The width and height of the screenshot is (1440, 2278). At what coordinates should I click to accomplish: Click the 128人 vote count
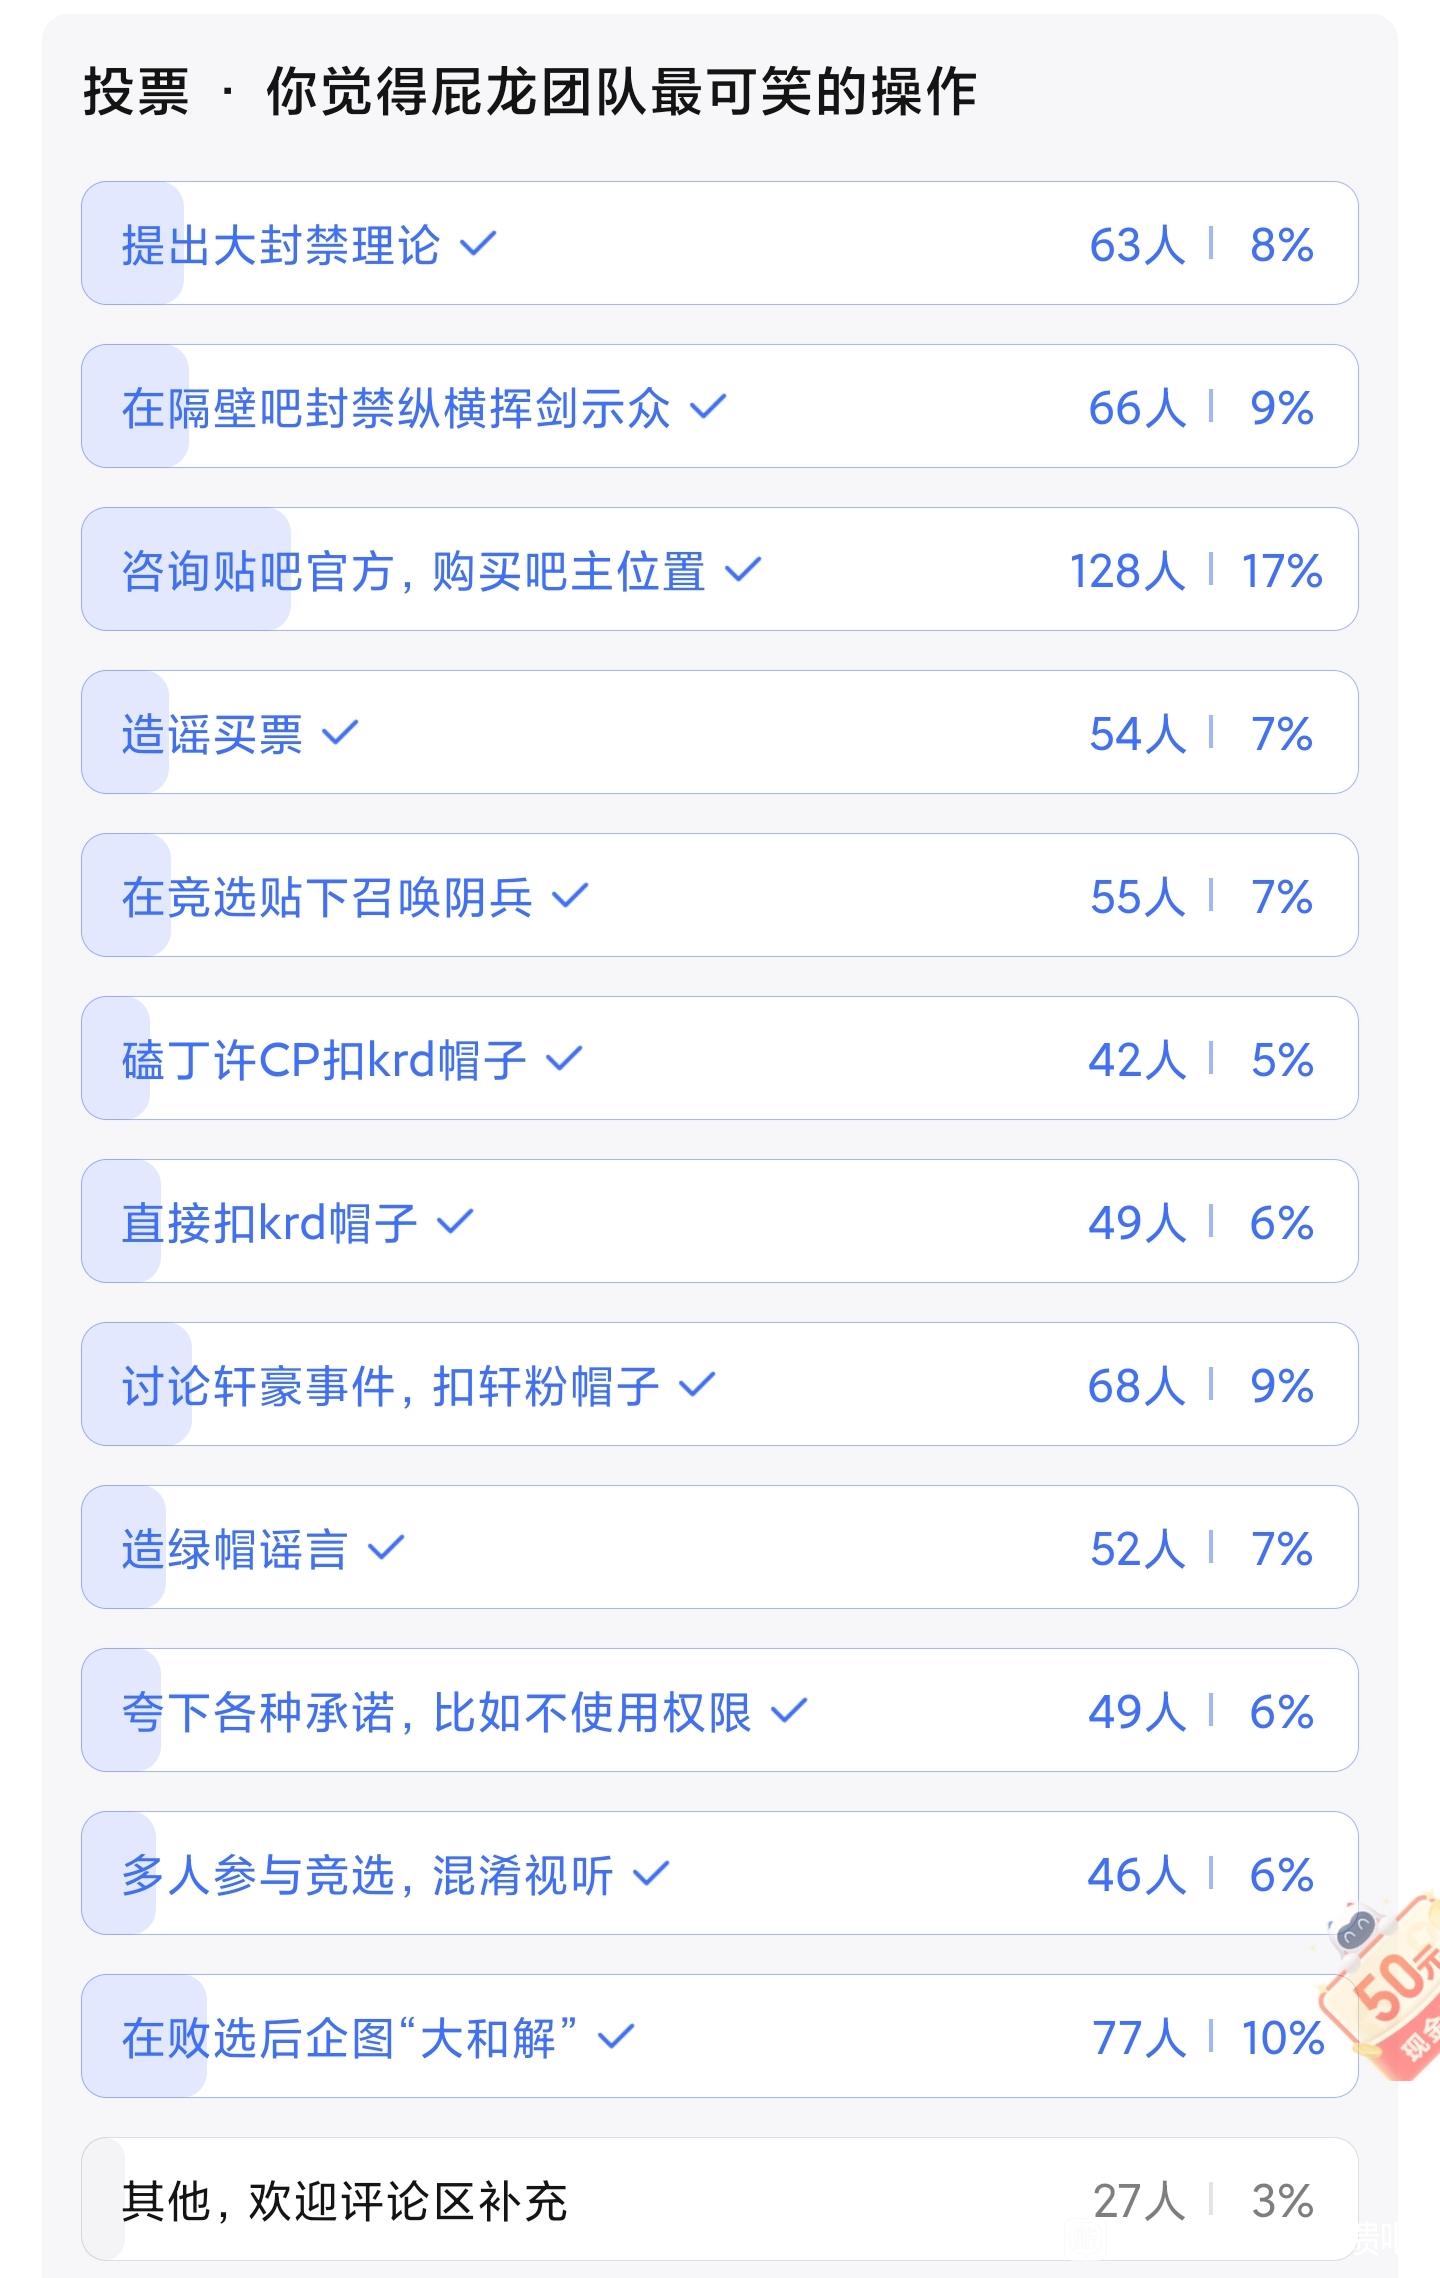tap(1127, 571)
